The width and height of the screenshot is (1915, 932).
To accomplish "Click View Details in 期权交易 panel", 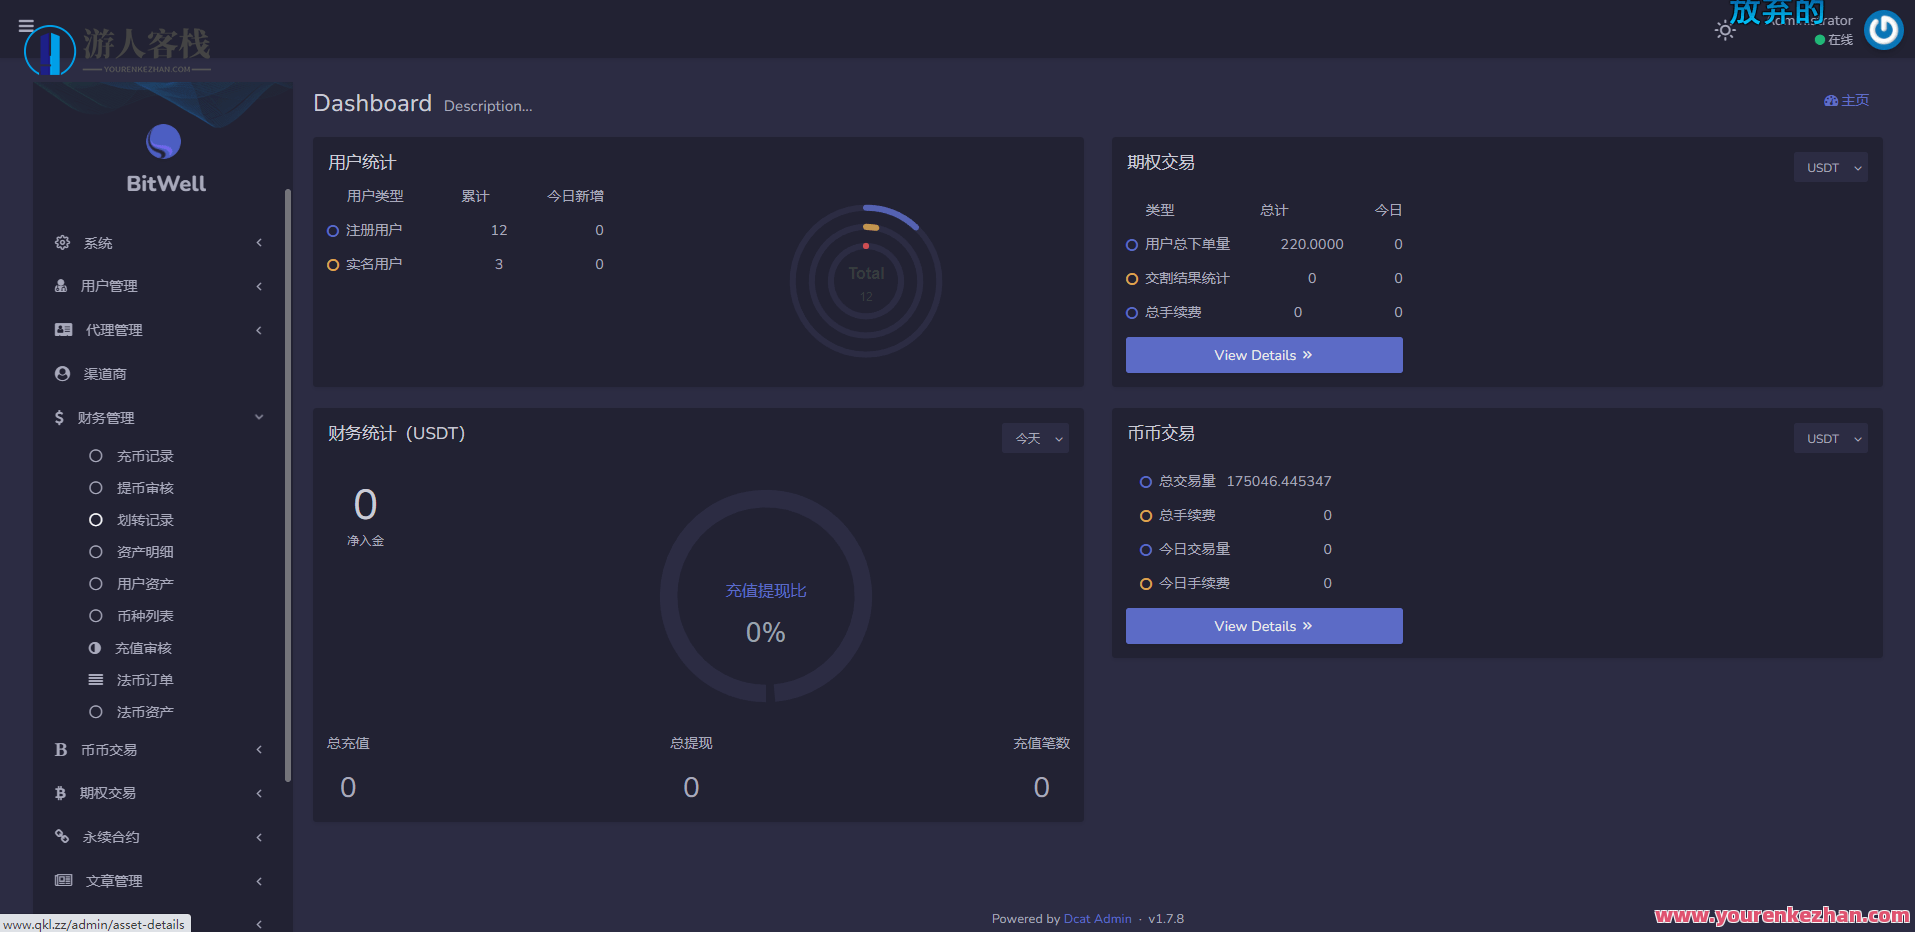I will (1263, 355).
